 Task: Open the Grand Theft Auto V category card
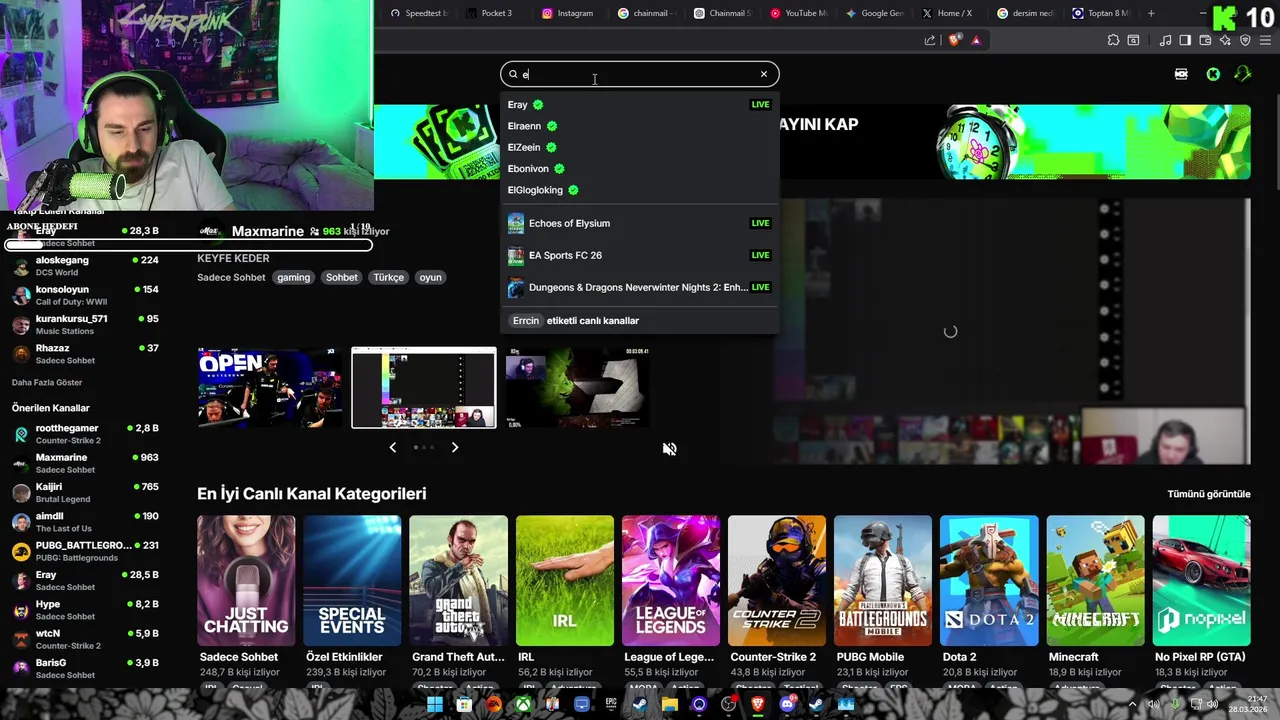coord(458,581)
